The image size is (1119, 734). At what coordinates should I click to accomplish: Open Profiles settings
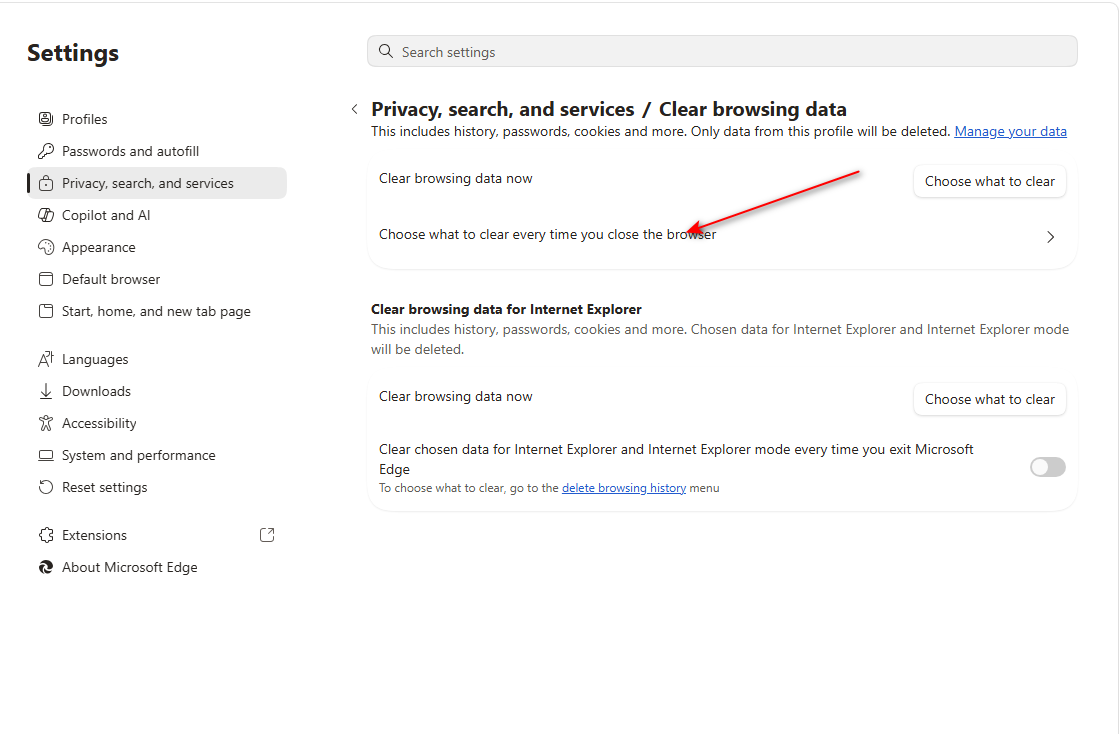click(157, 119)
